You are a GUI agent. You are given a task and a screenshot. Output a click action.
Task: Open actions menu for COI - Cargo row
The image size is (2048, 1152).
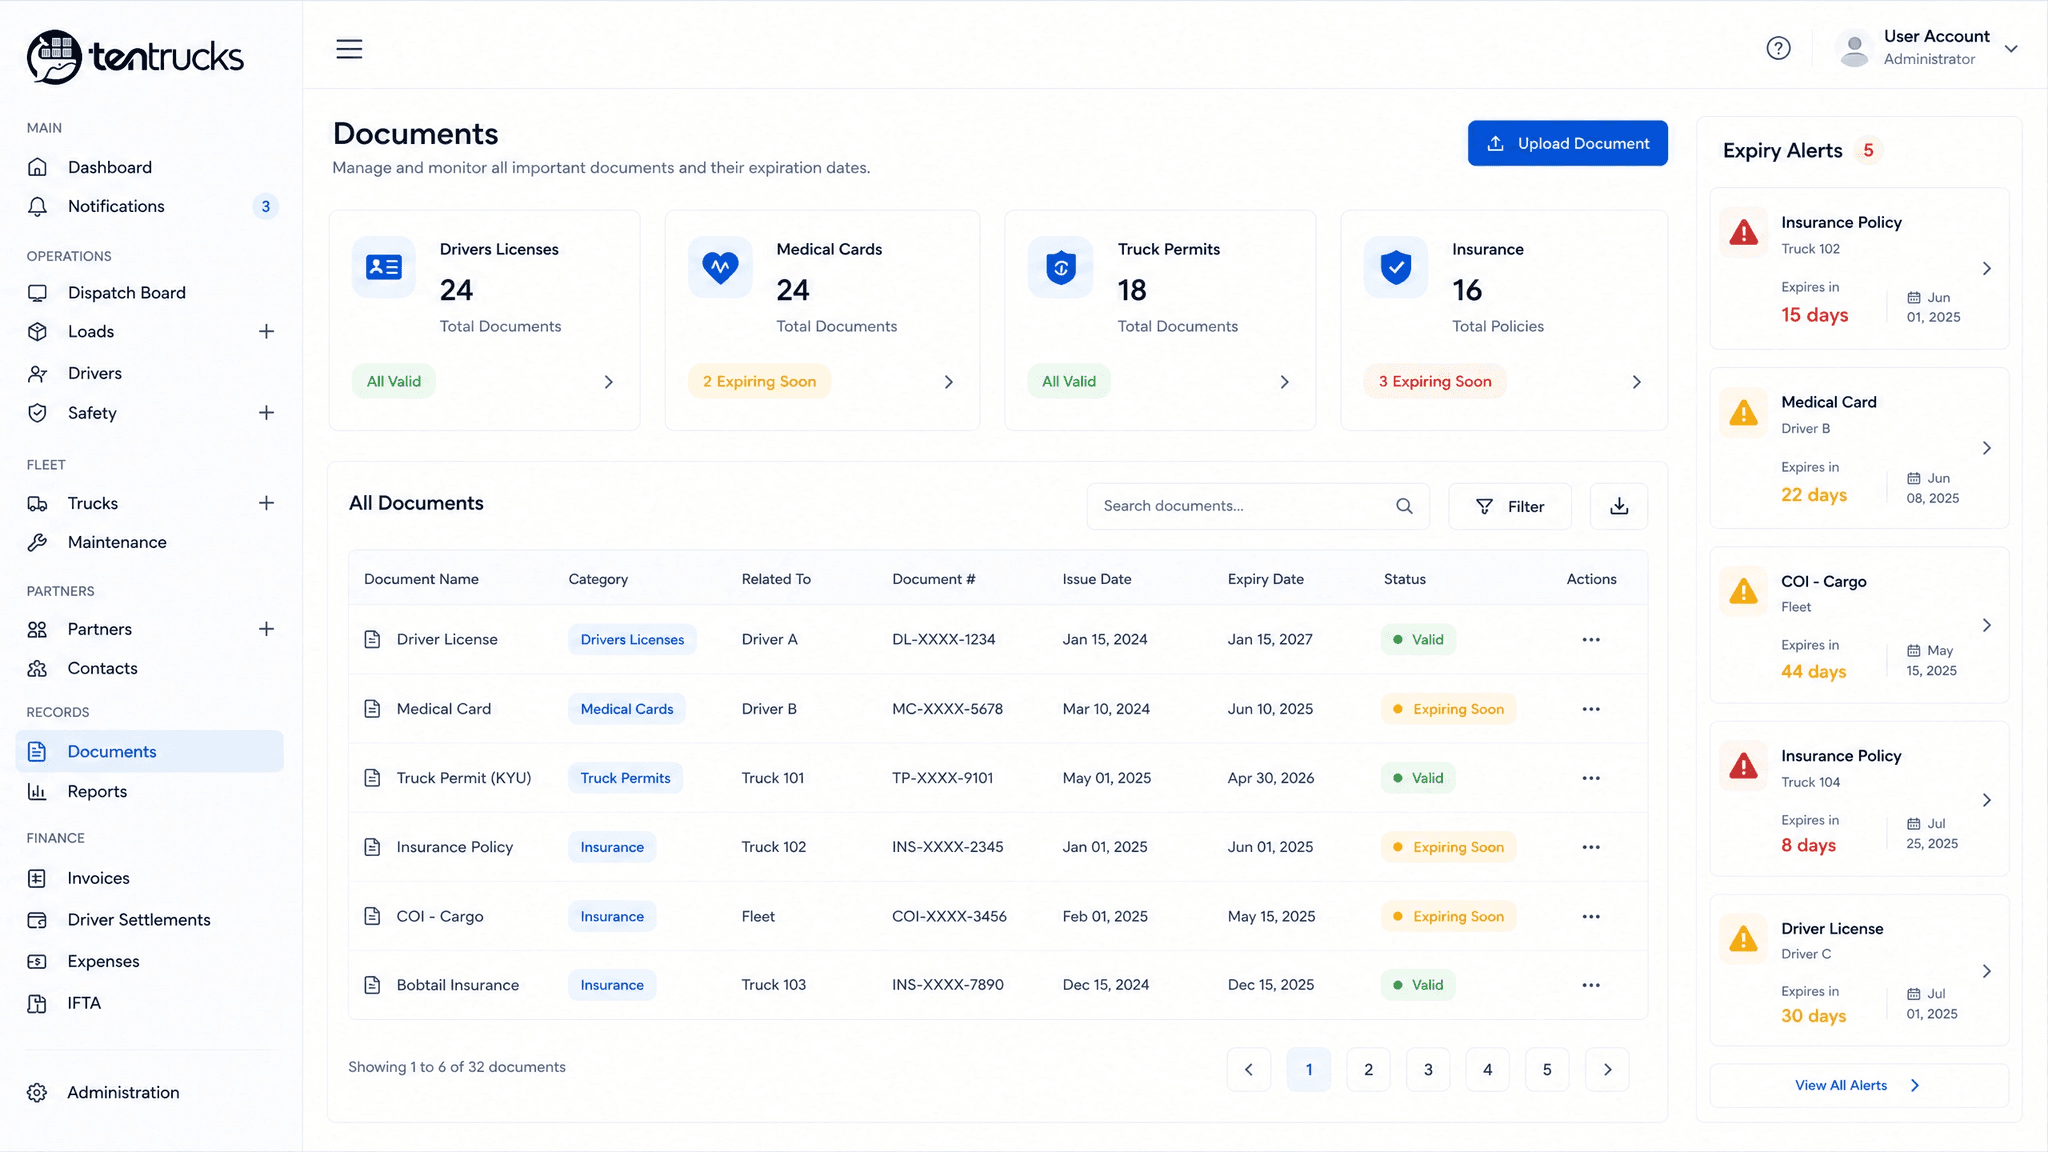click(x=1591, y=916)
